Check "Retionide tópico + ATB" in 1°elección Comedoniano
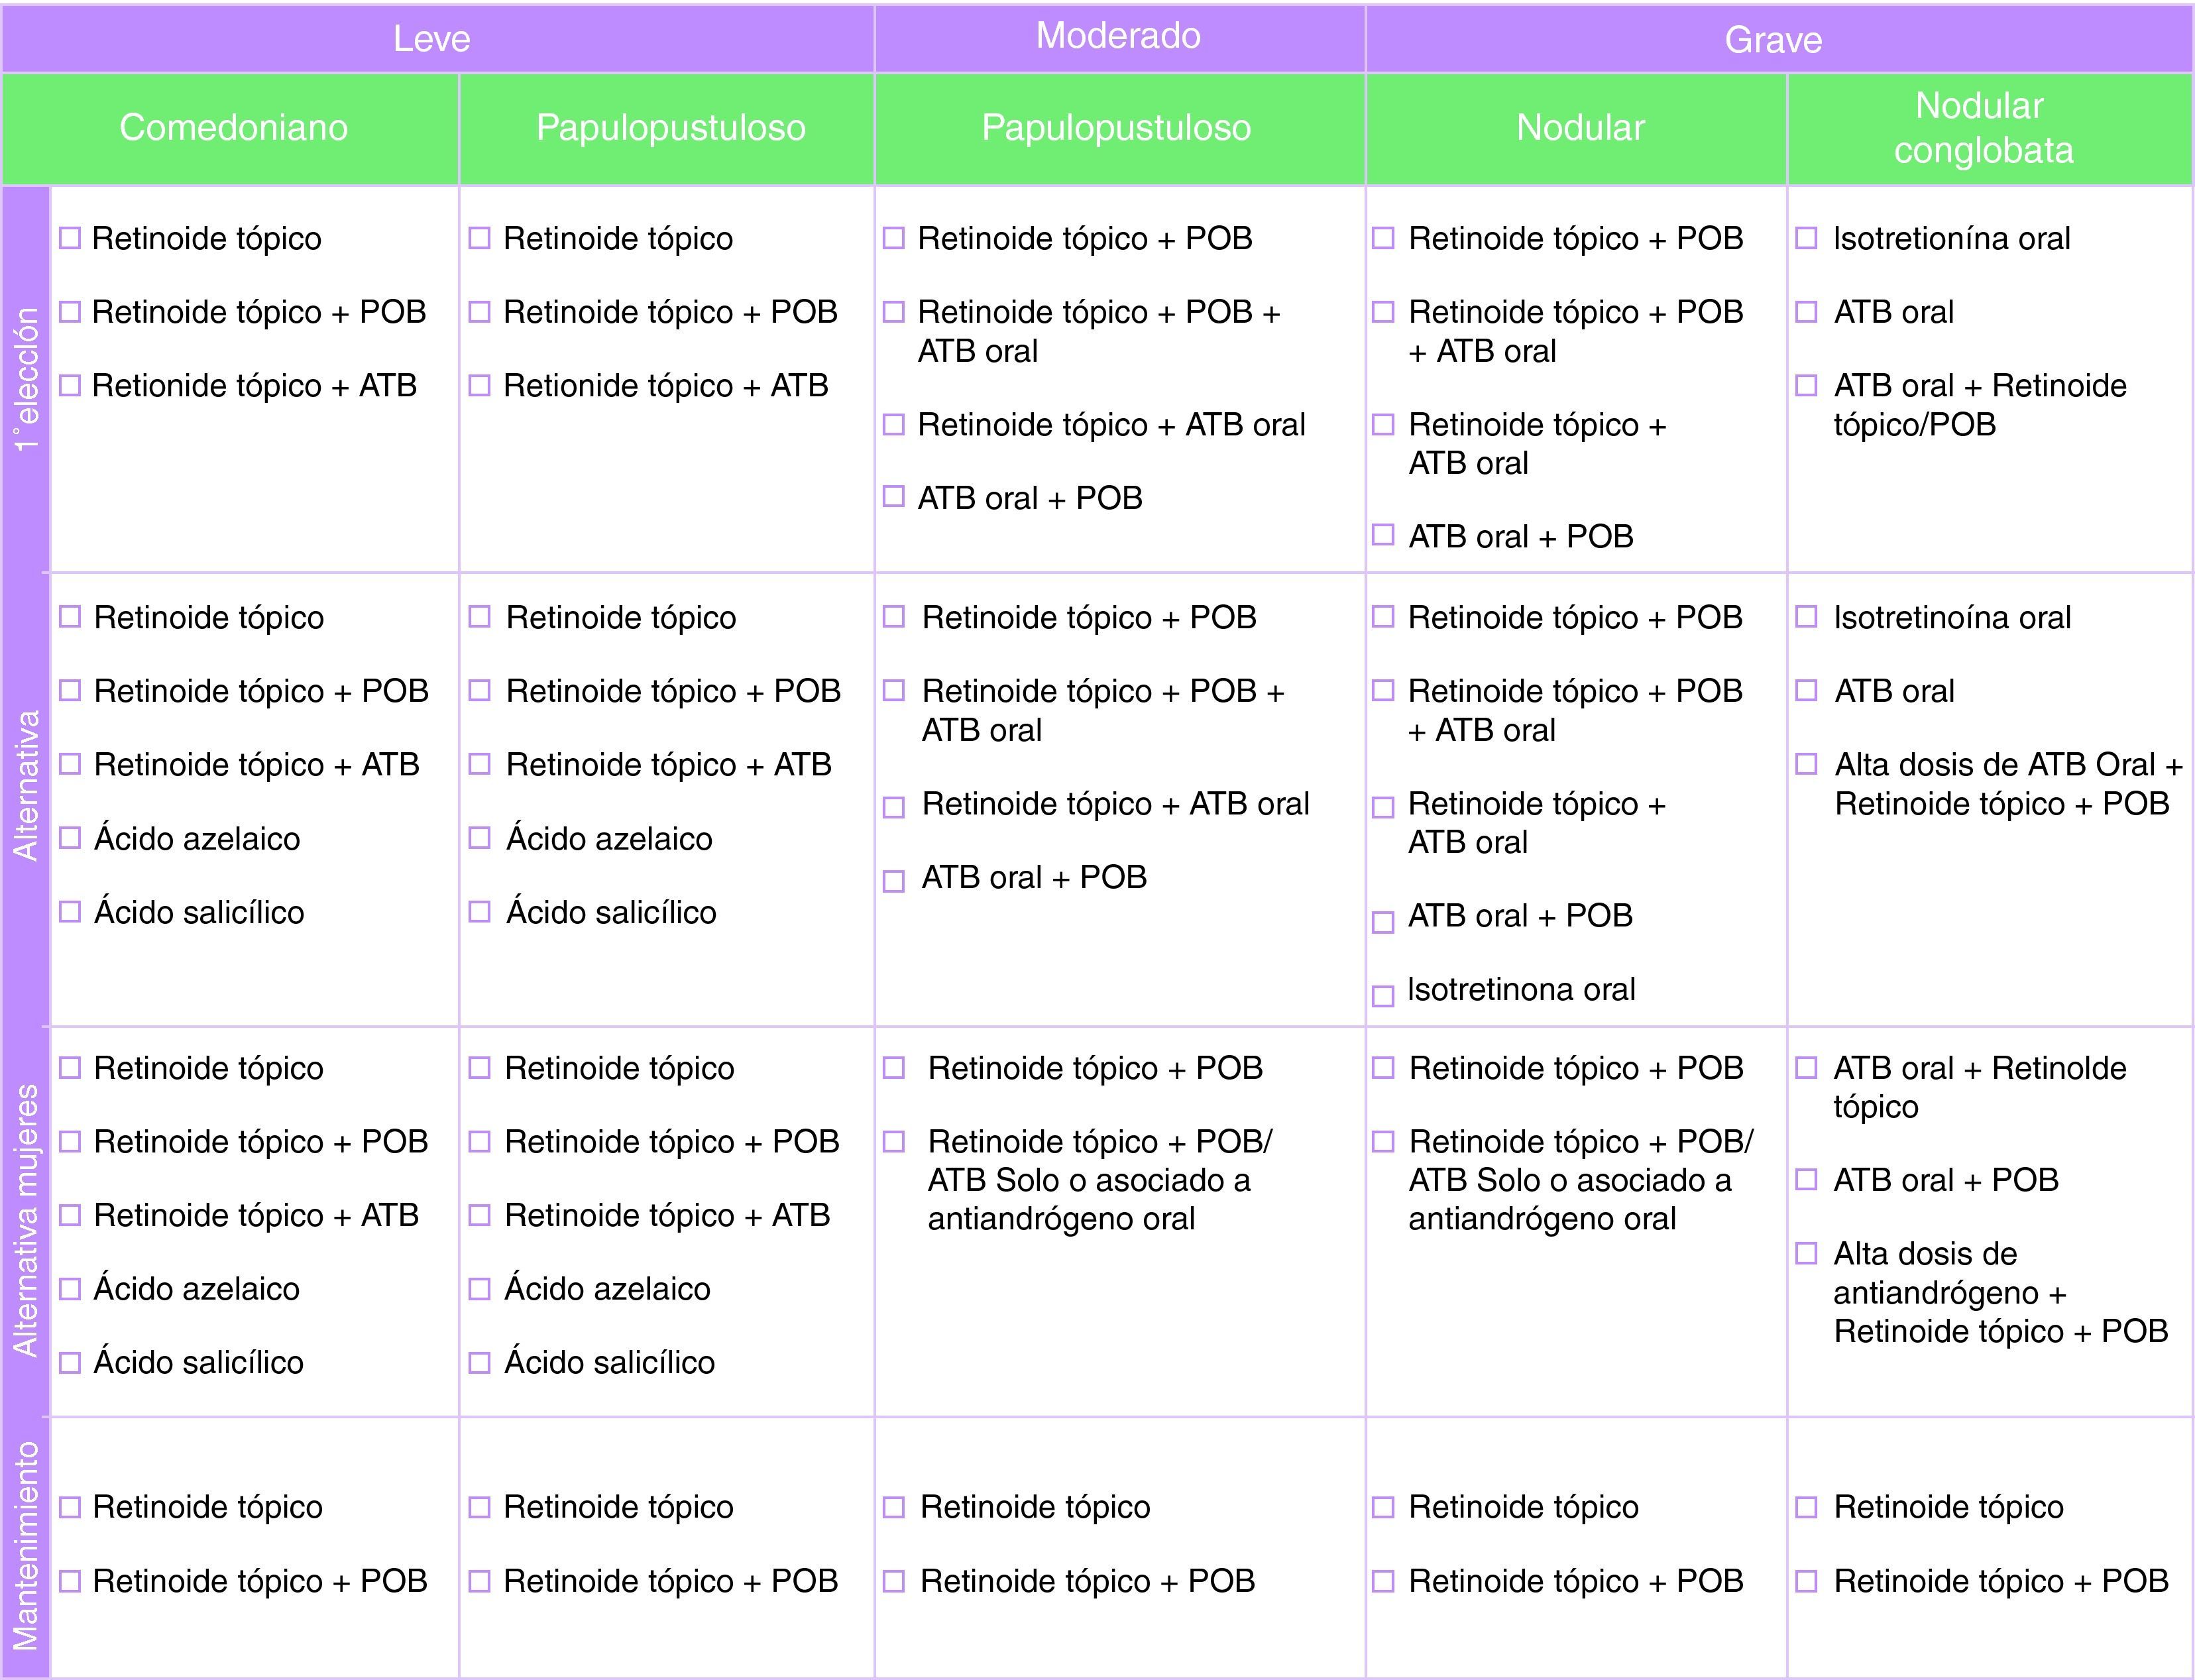Screen dimensions: 2195x1680 point(70,385)
